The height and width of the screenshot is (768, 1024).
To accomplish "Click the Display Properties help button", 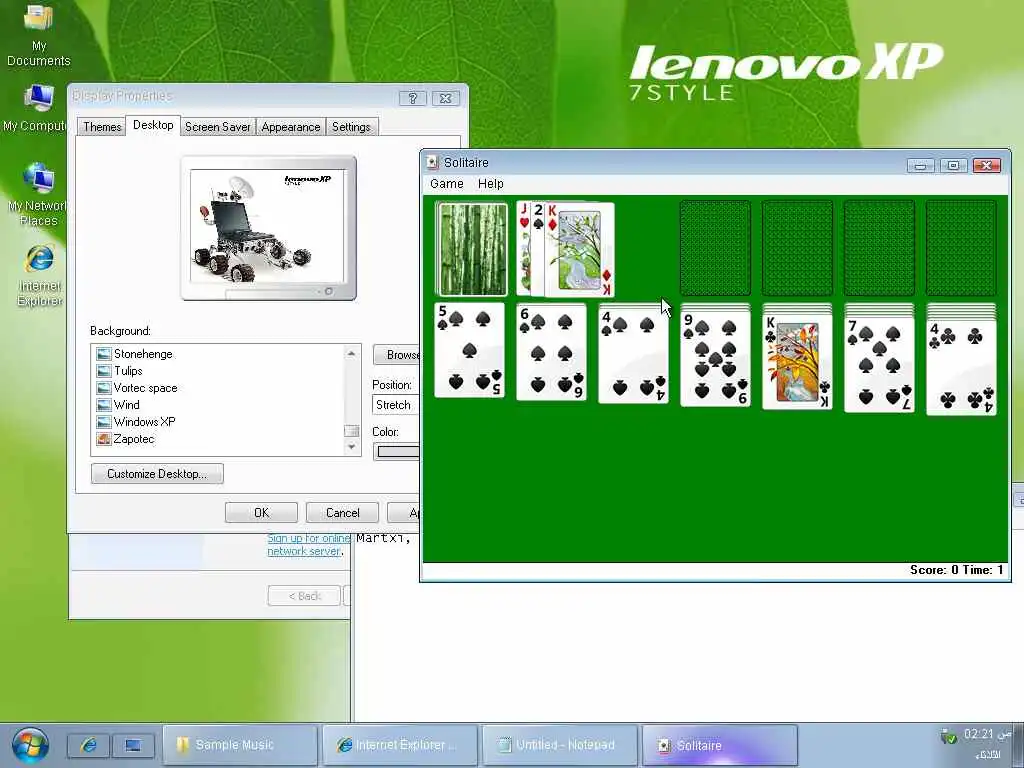I will tap(412, 99).
